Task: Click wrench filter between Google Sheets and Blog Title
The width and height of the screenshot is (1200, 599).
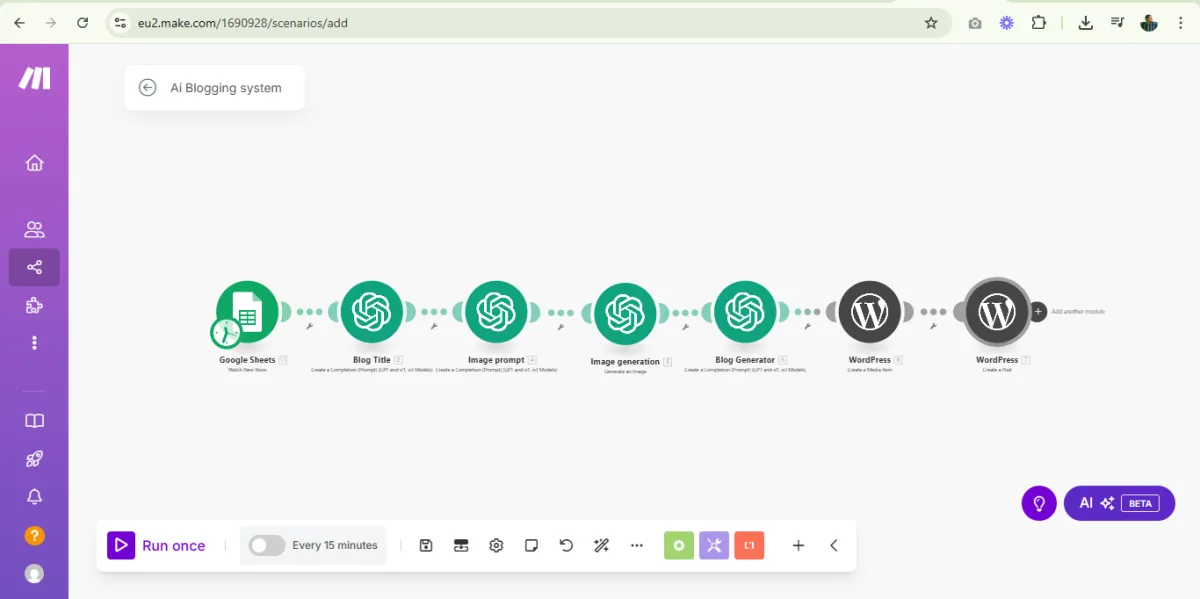Action: (x=310, y=326)
